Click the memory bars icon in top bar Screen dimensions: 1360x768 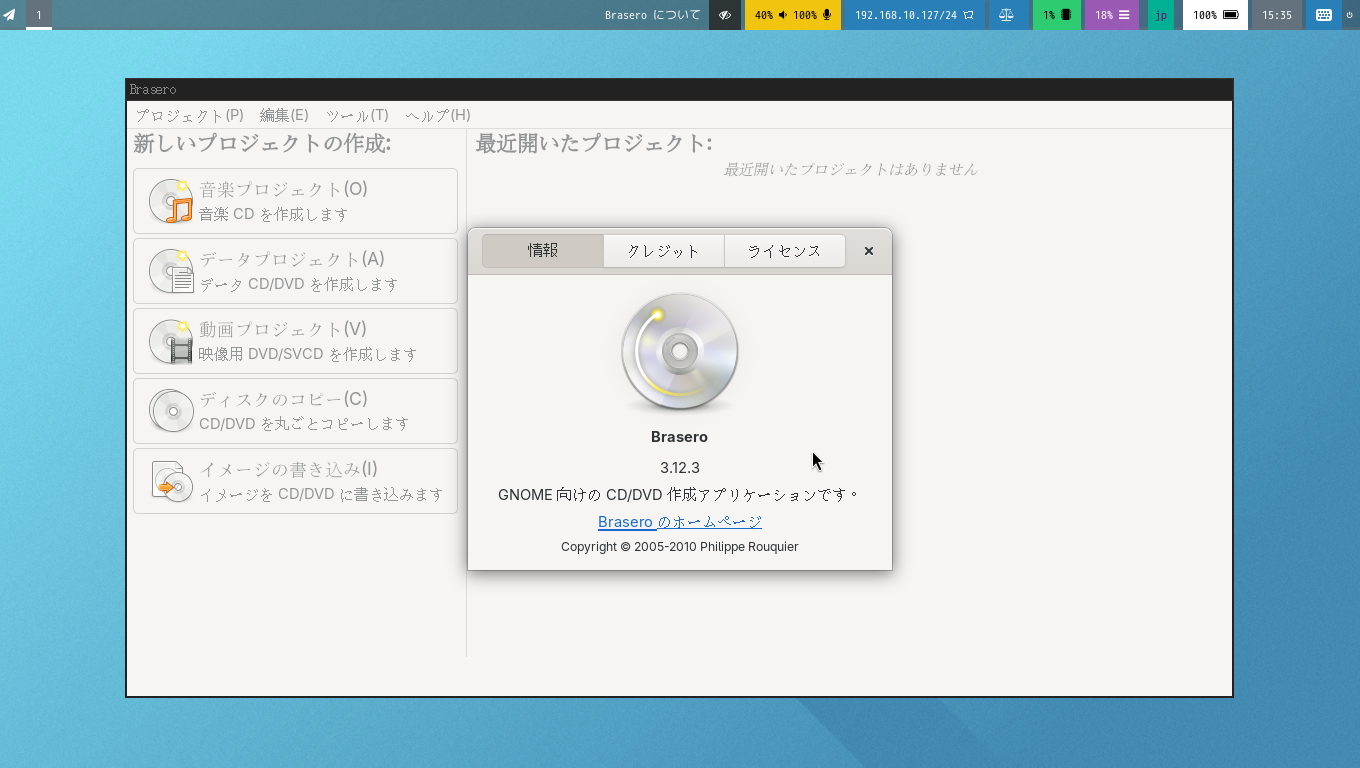(1124, 15)
